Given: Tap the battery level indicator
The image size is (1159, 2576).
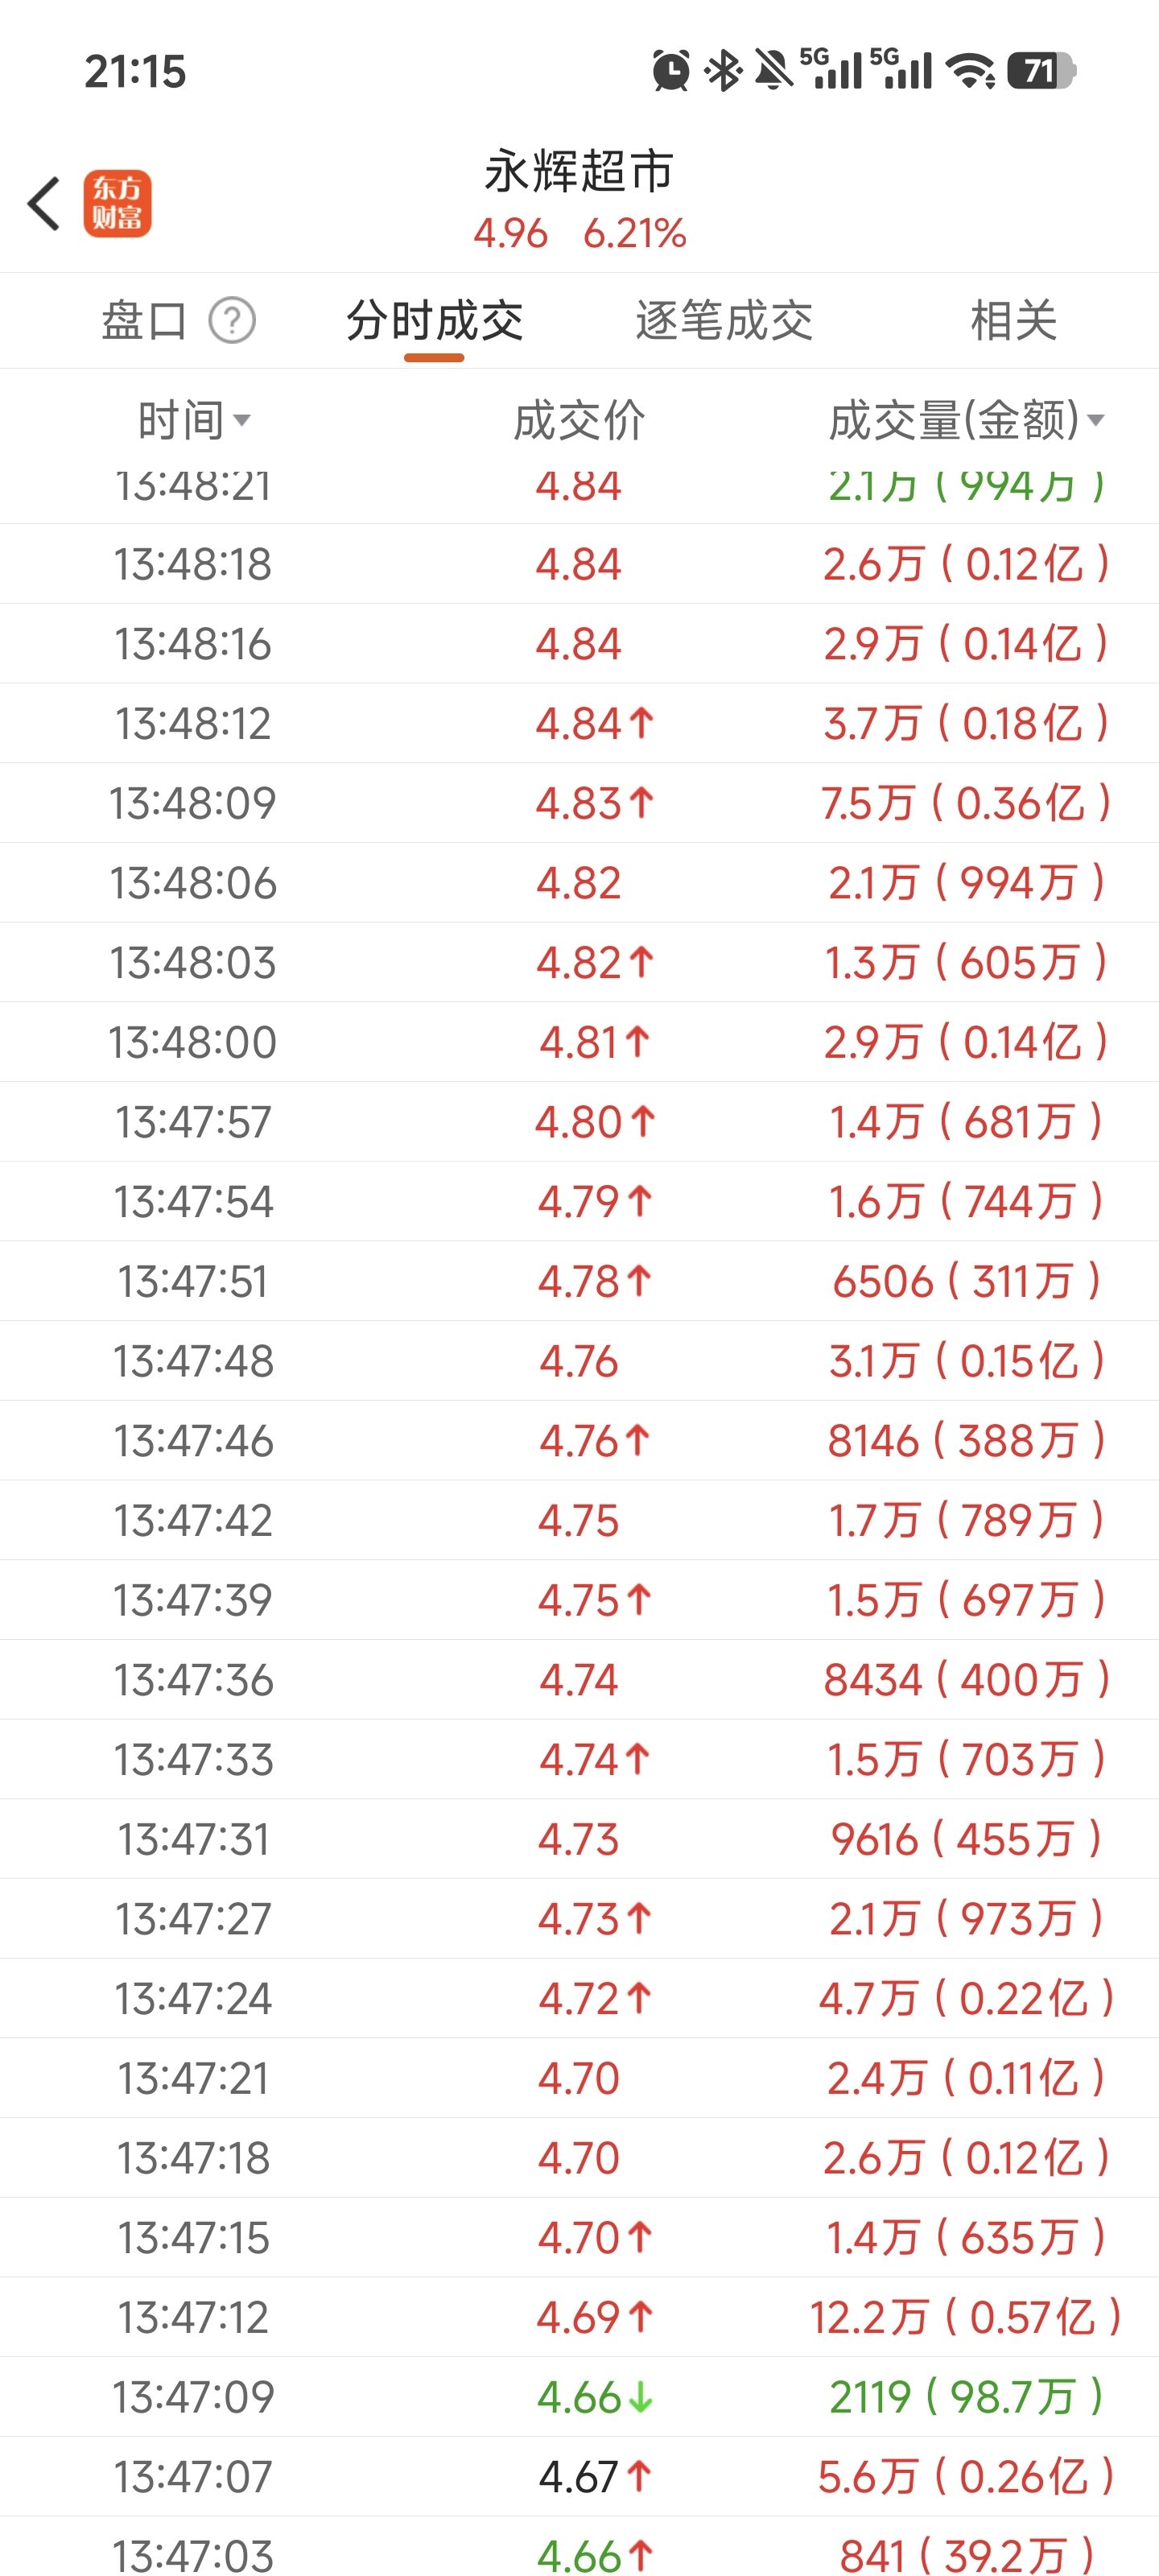Looking at the screenshot, I should [1040, 71].
